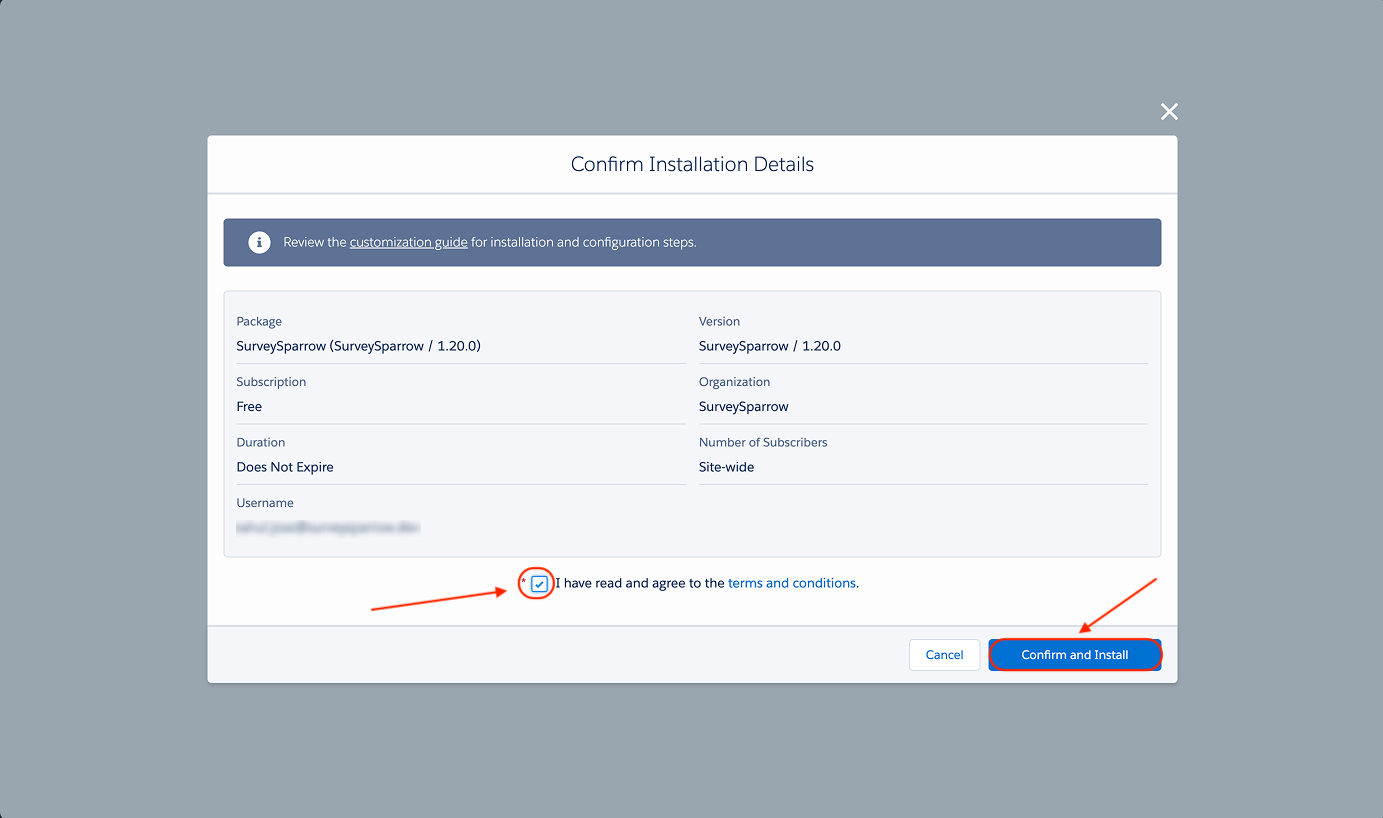1383x818 pixels.
Task: Select the Version value SurveySparrow / 1.20.0
Action: pyautogui.click(x=769, y=346)
